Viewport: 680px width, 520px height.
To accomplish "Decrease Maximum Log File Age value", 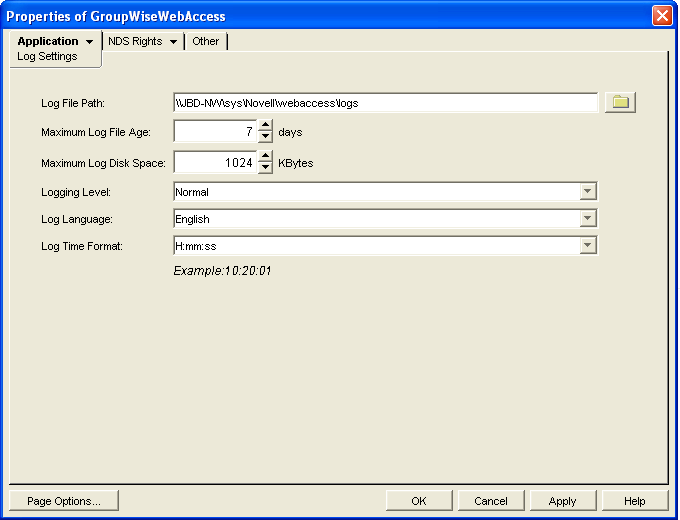I will [265, 136].
